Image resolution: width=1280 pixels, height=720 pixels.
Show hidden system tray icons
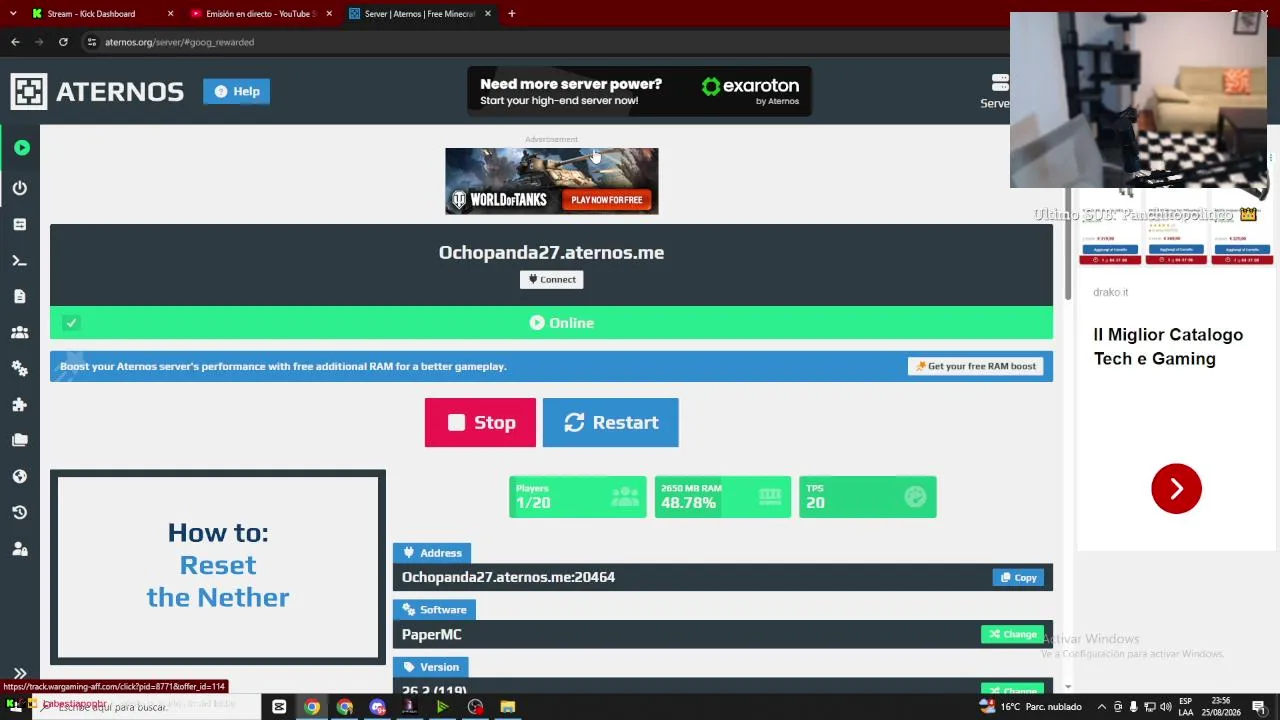click(x=1102, y=707)
